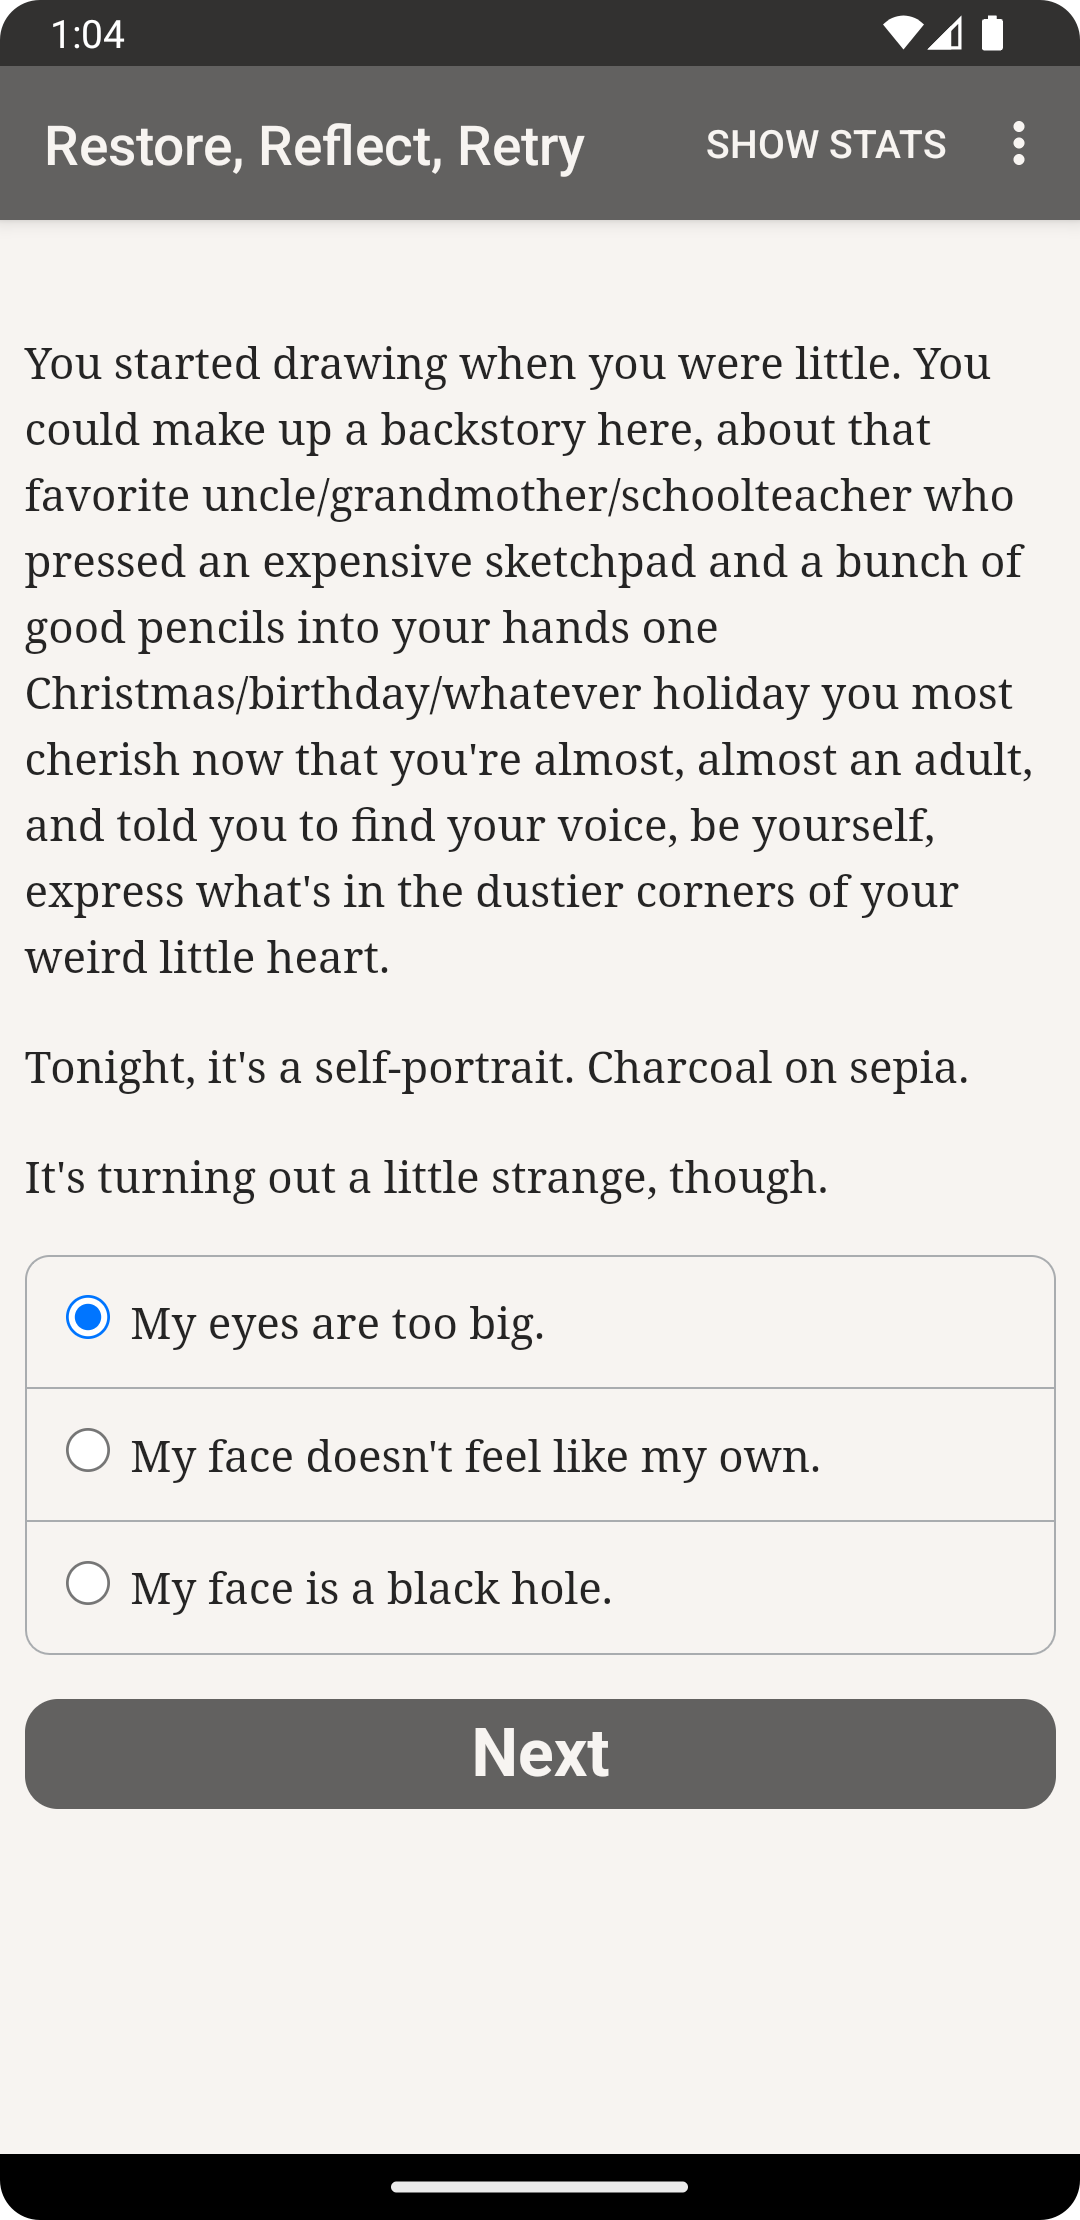Tap the "My face doesn't feel like my own." text

[x=475, y=1456]
